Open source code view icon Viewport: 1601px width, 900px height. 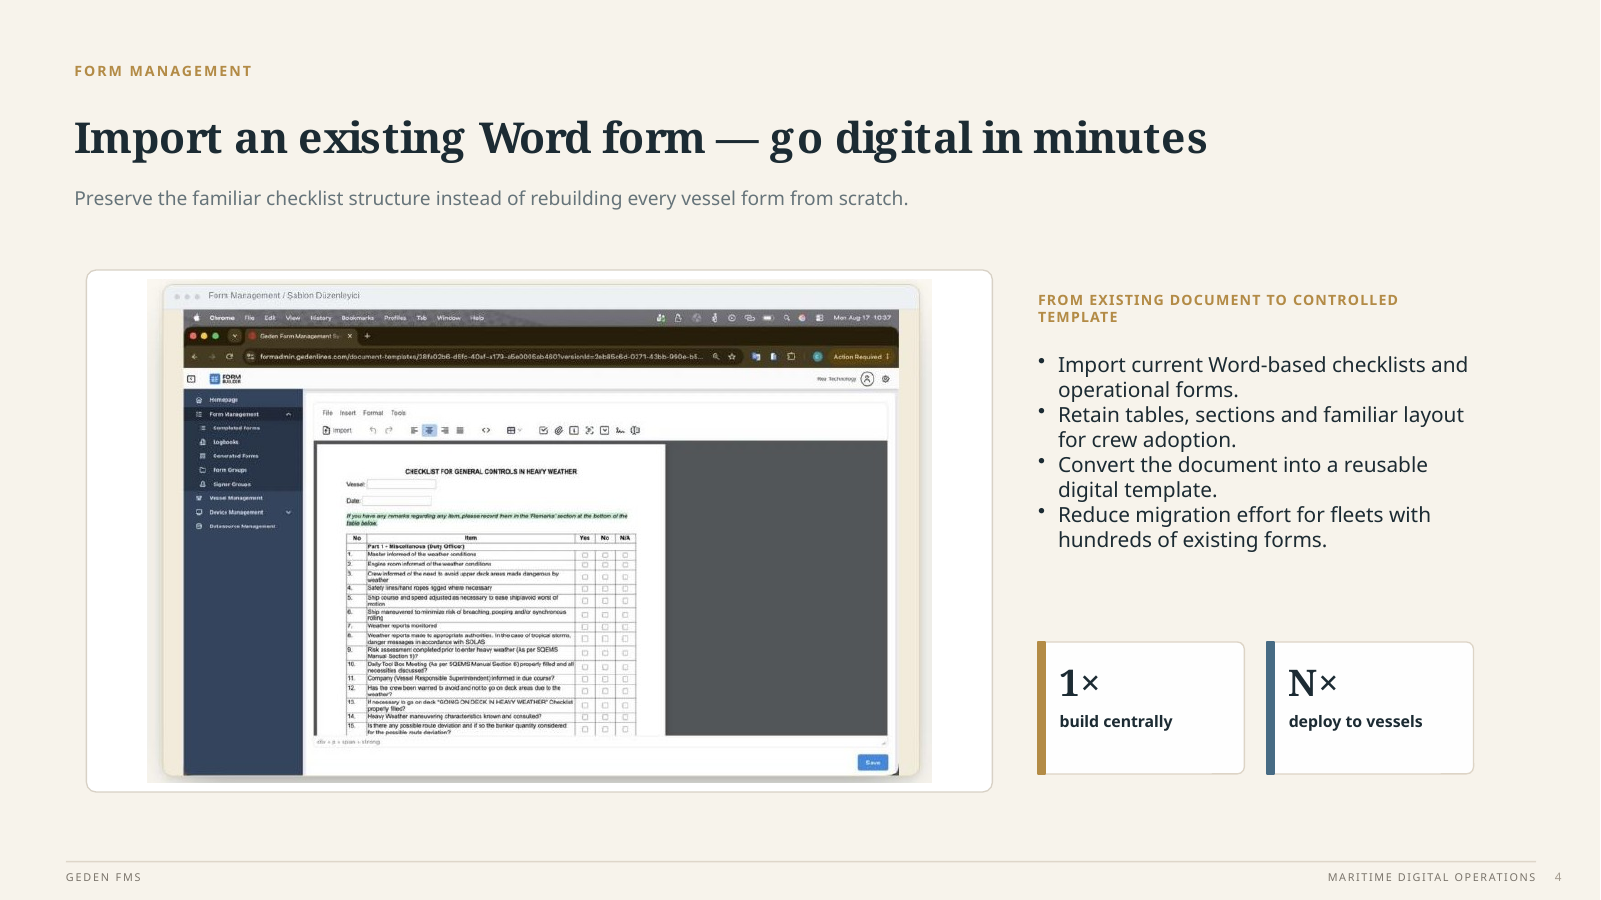486,431
